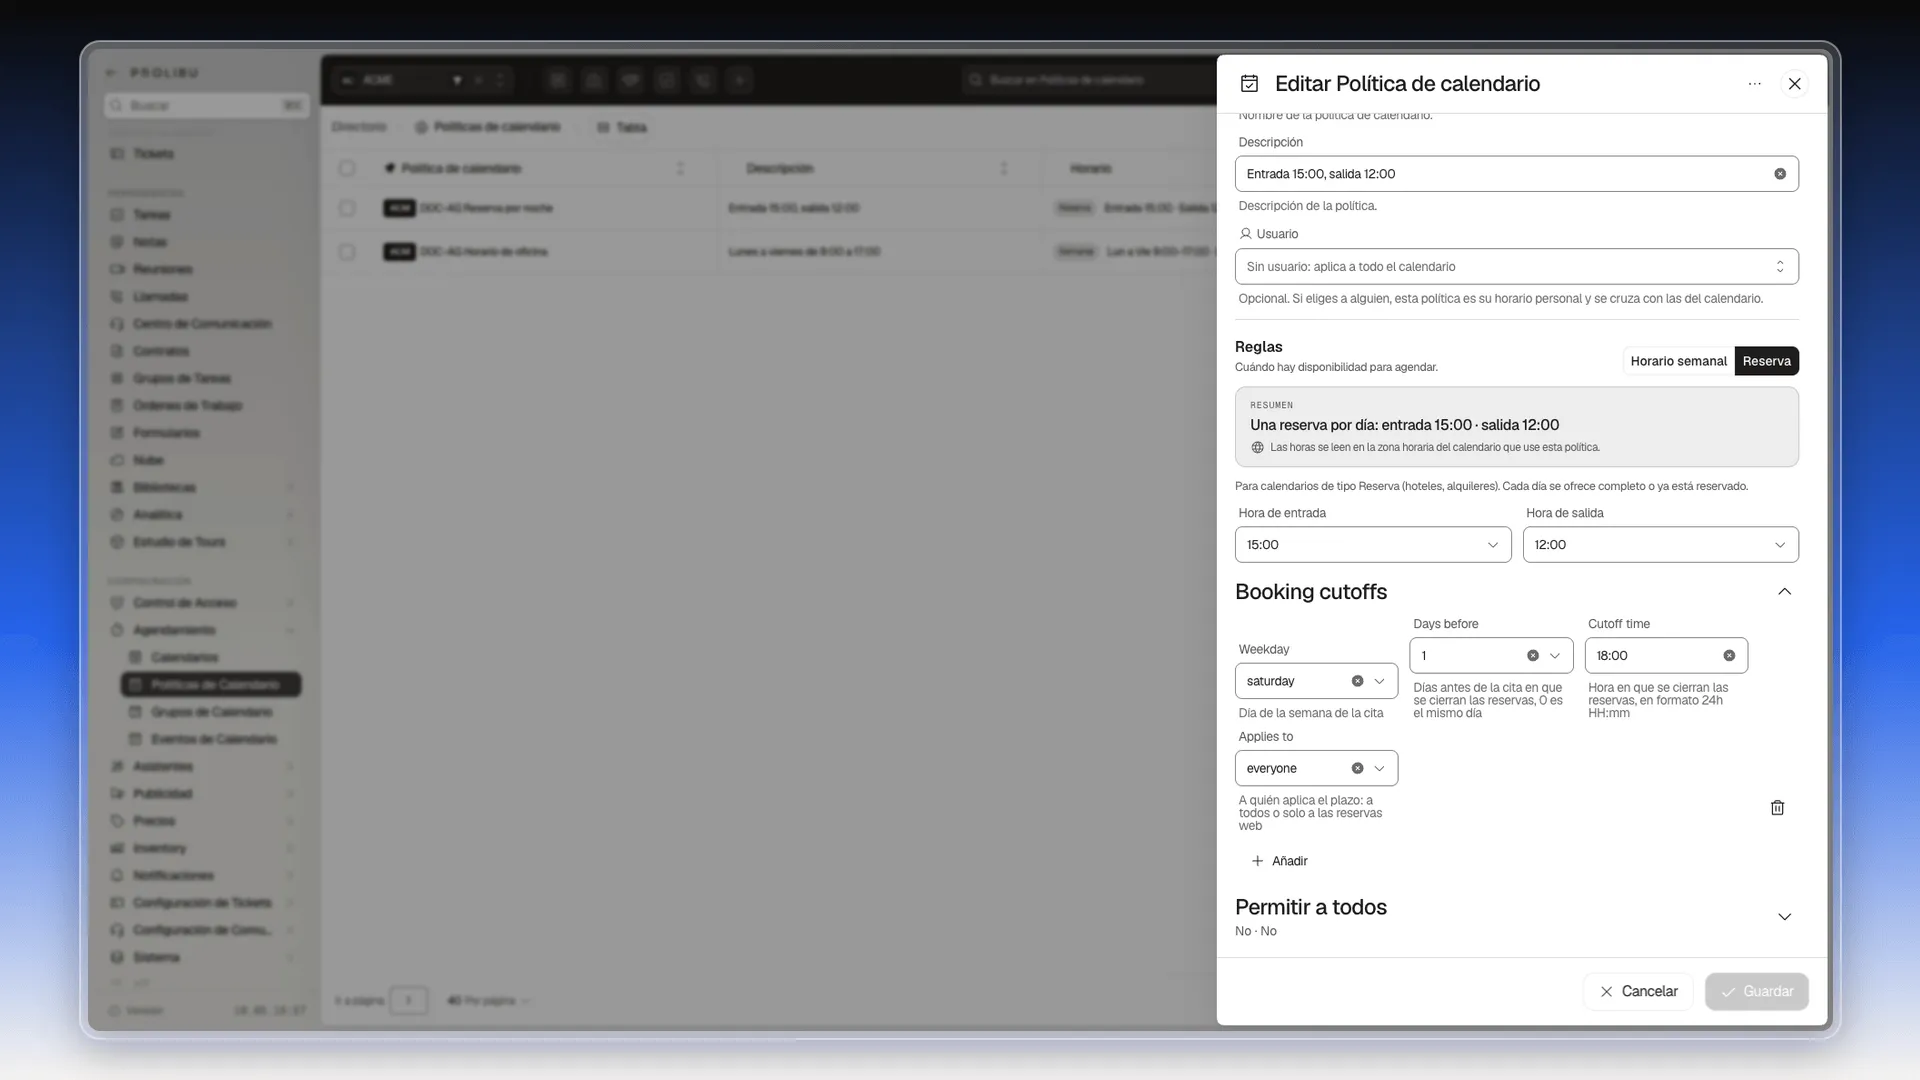Image resolution: width=1920 pixels, height=1080 pixels.
Task: Close the Editar Política de calendario panel
Action: tap(1794, 84)
